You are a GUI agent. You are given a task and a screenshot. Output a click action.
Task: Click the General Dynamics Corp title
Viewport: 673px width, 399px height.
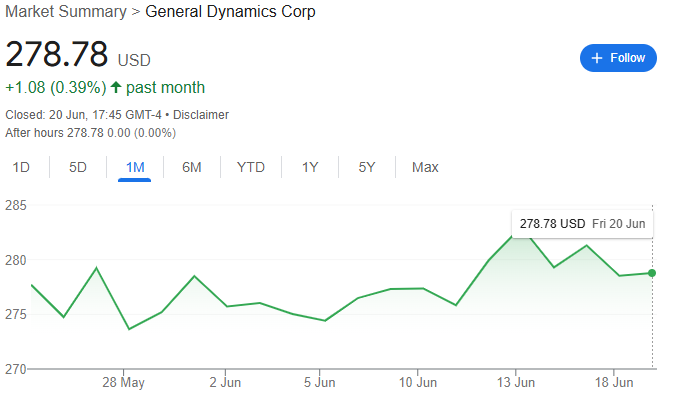tap(230, 12)
